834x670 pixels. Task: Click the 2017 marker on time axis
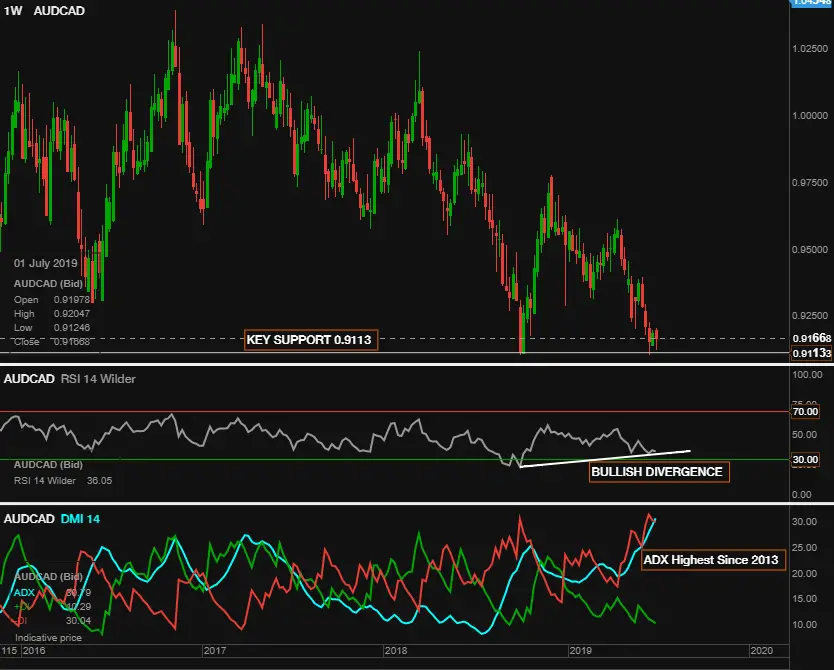click(215, 650)
